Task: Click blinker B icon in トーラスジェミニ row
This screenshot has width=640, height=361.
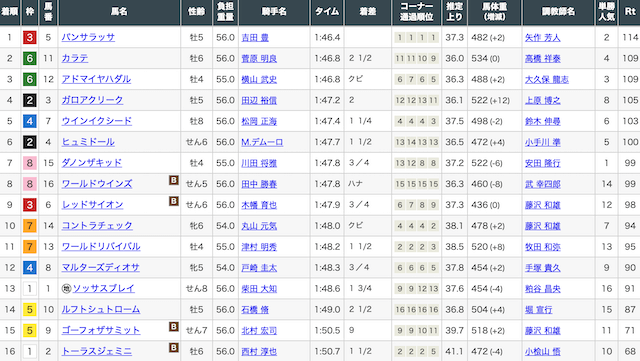Action: (x=174, y=348)
